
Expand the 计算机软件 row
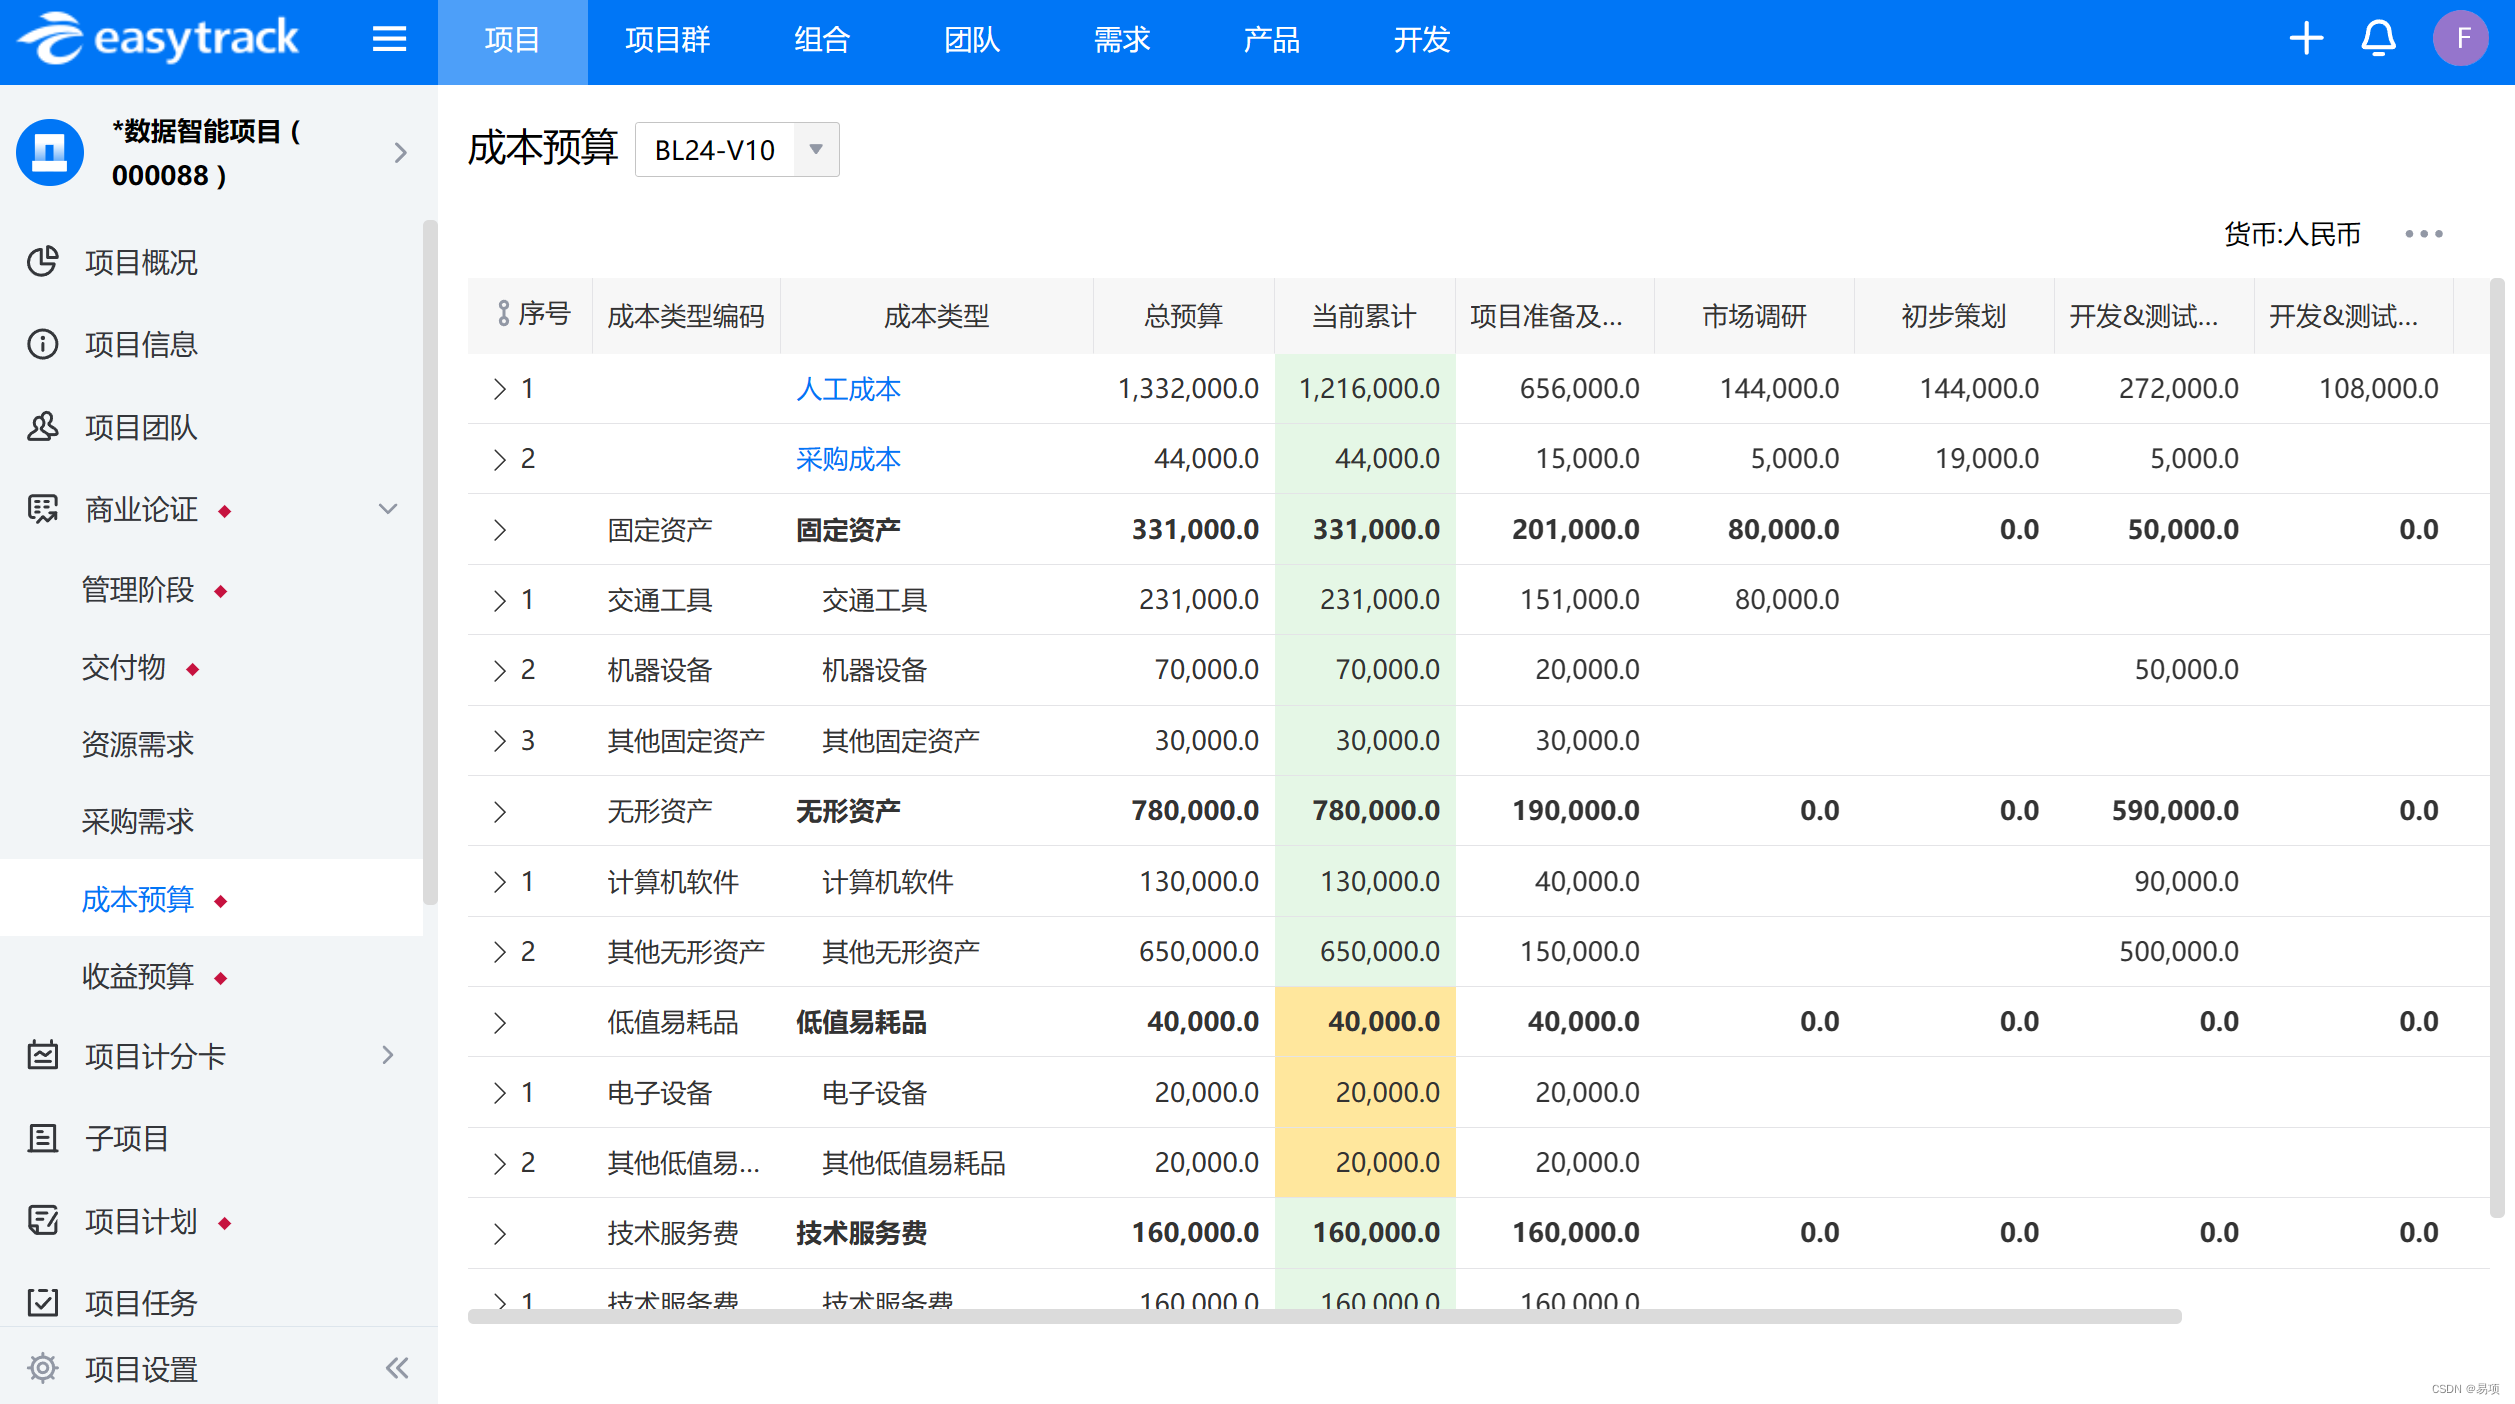coord(500,881)
